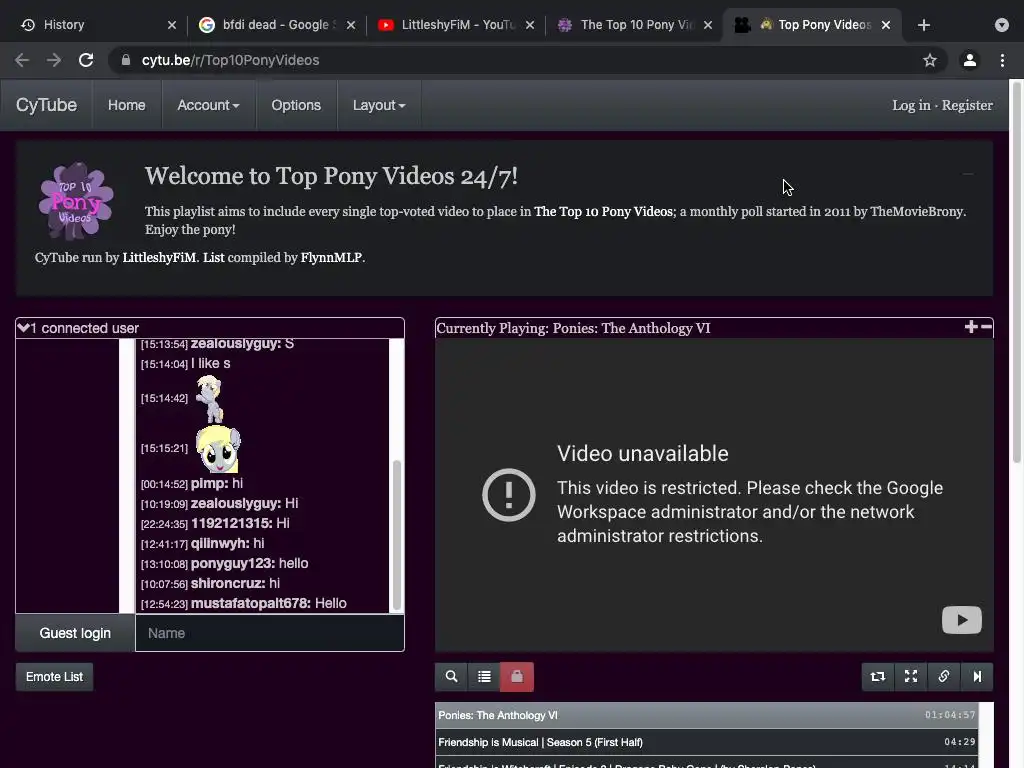Viewport: 1024px width, 768px height.
Task: Open the Home menu item
Action: click(127, 105)
